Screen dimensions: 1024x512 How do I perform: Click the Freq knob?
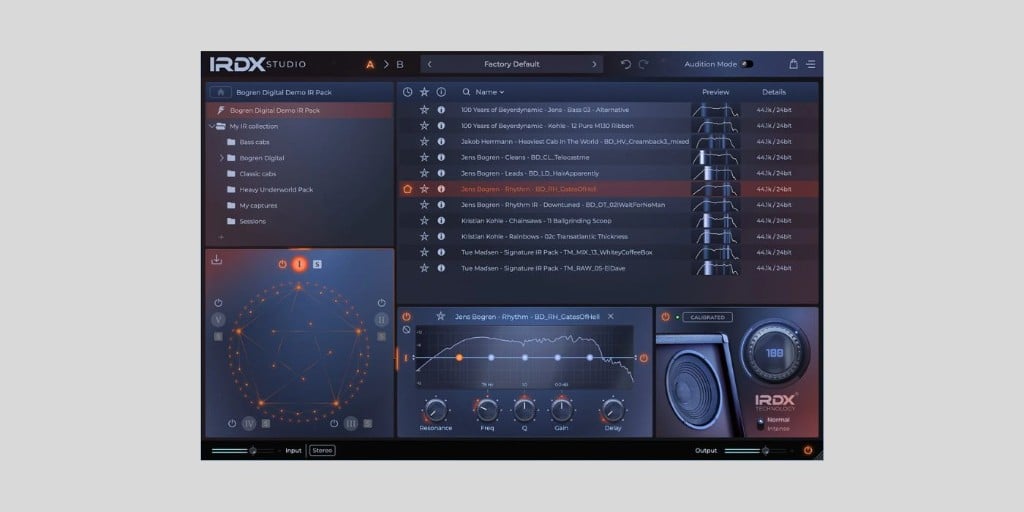coord(487,410)
